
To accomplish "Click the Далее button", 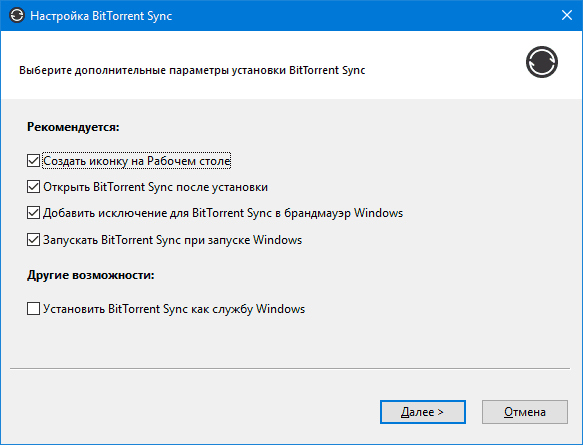I will coord(423,412).
